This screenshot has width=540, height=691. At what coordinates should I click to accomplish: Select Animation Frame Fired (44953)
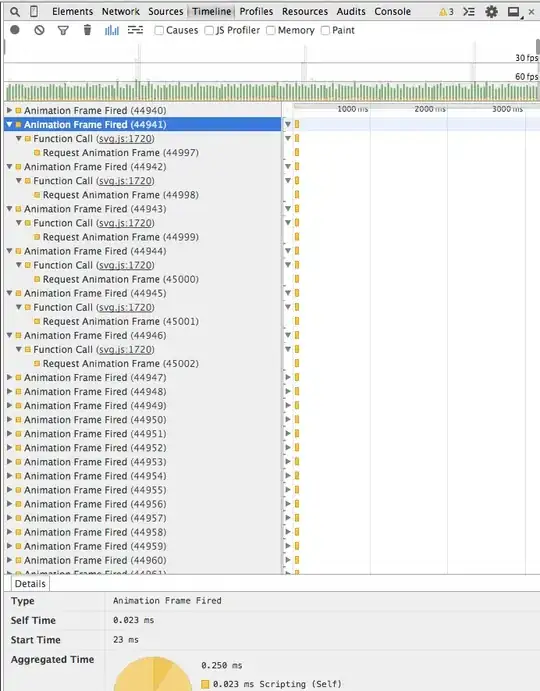coord(95,462)
